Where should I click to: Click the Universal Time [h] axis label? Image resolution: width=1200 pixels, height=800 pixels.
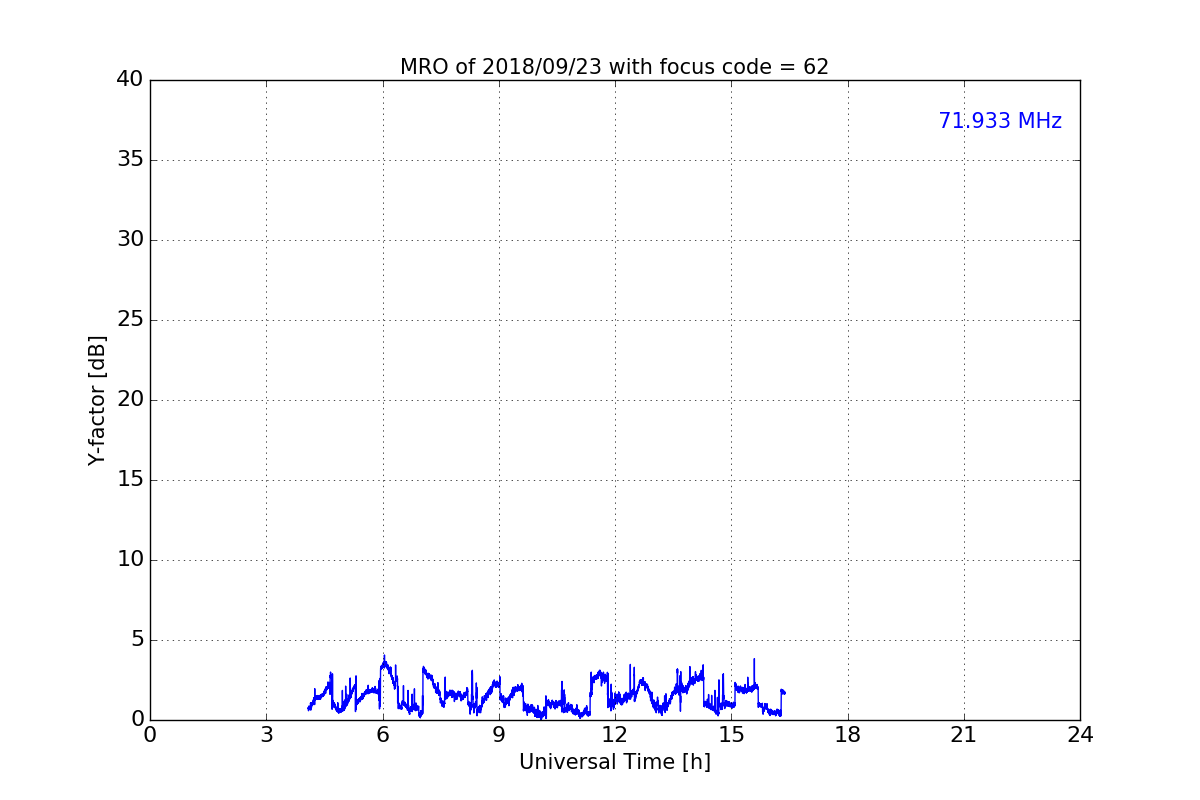(x=615, y=762)
